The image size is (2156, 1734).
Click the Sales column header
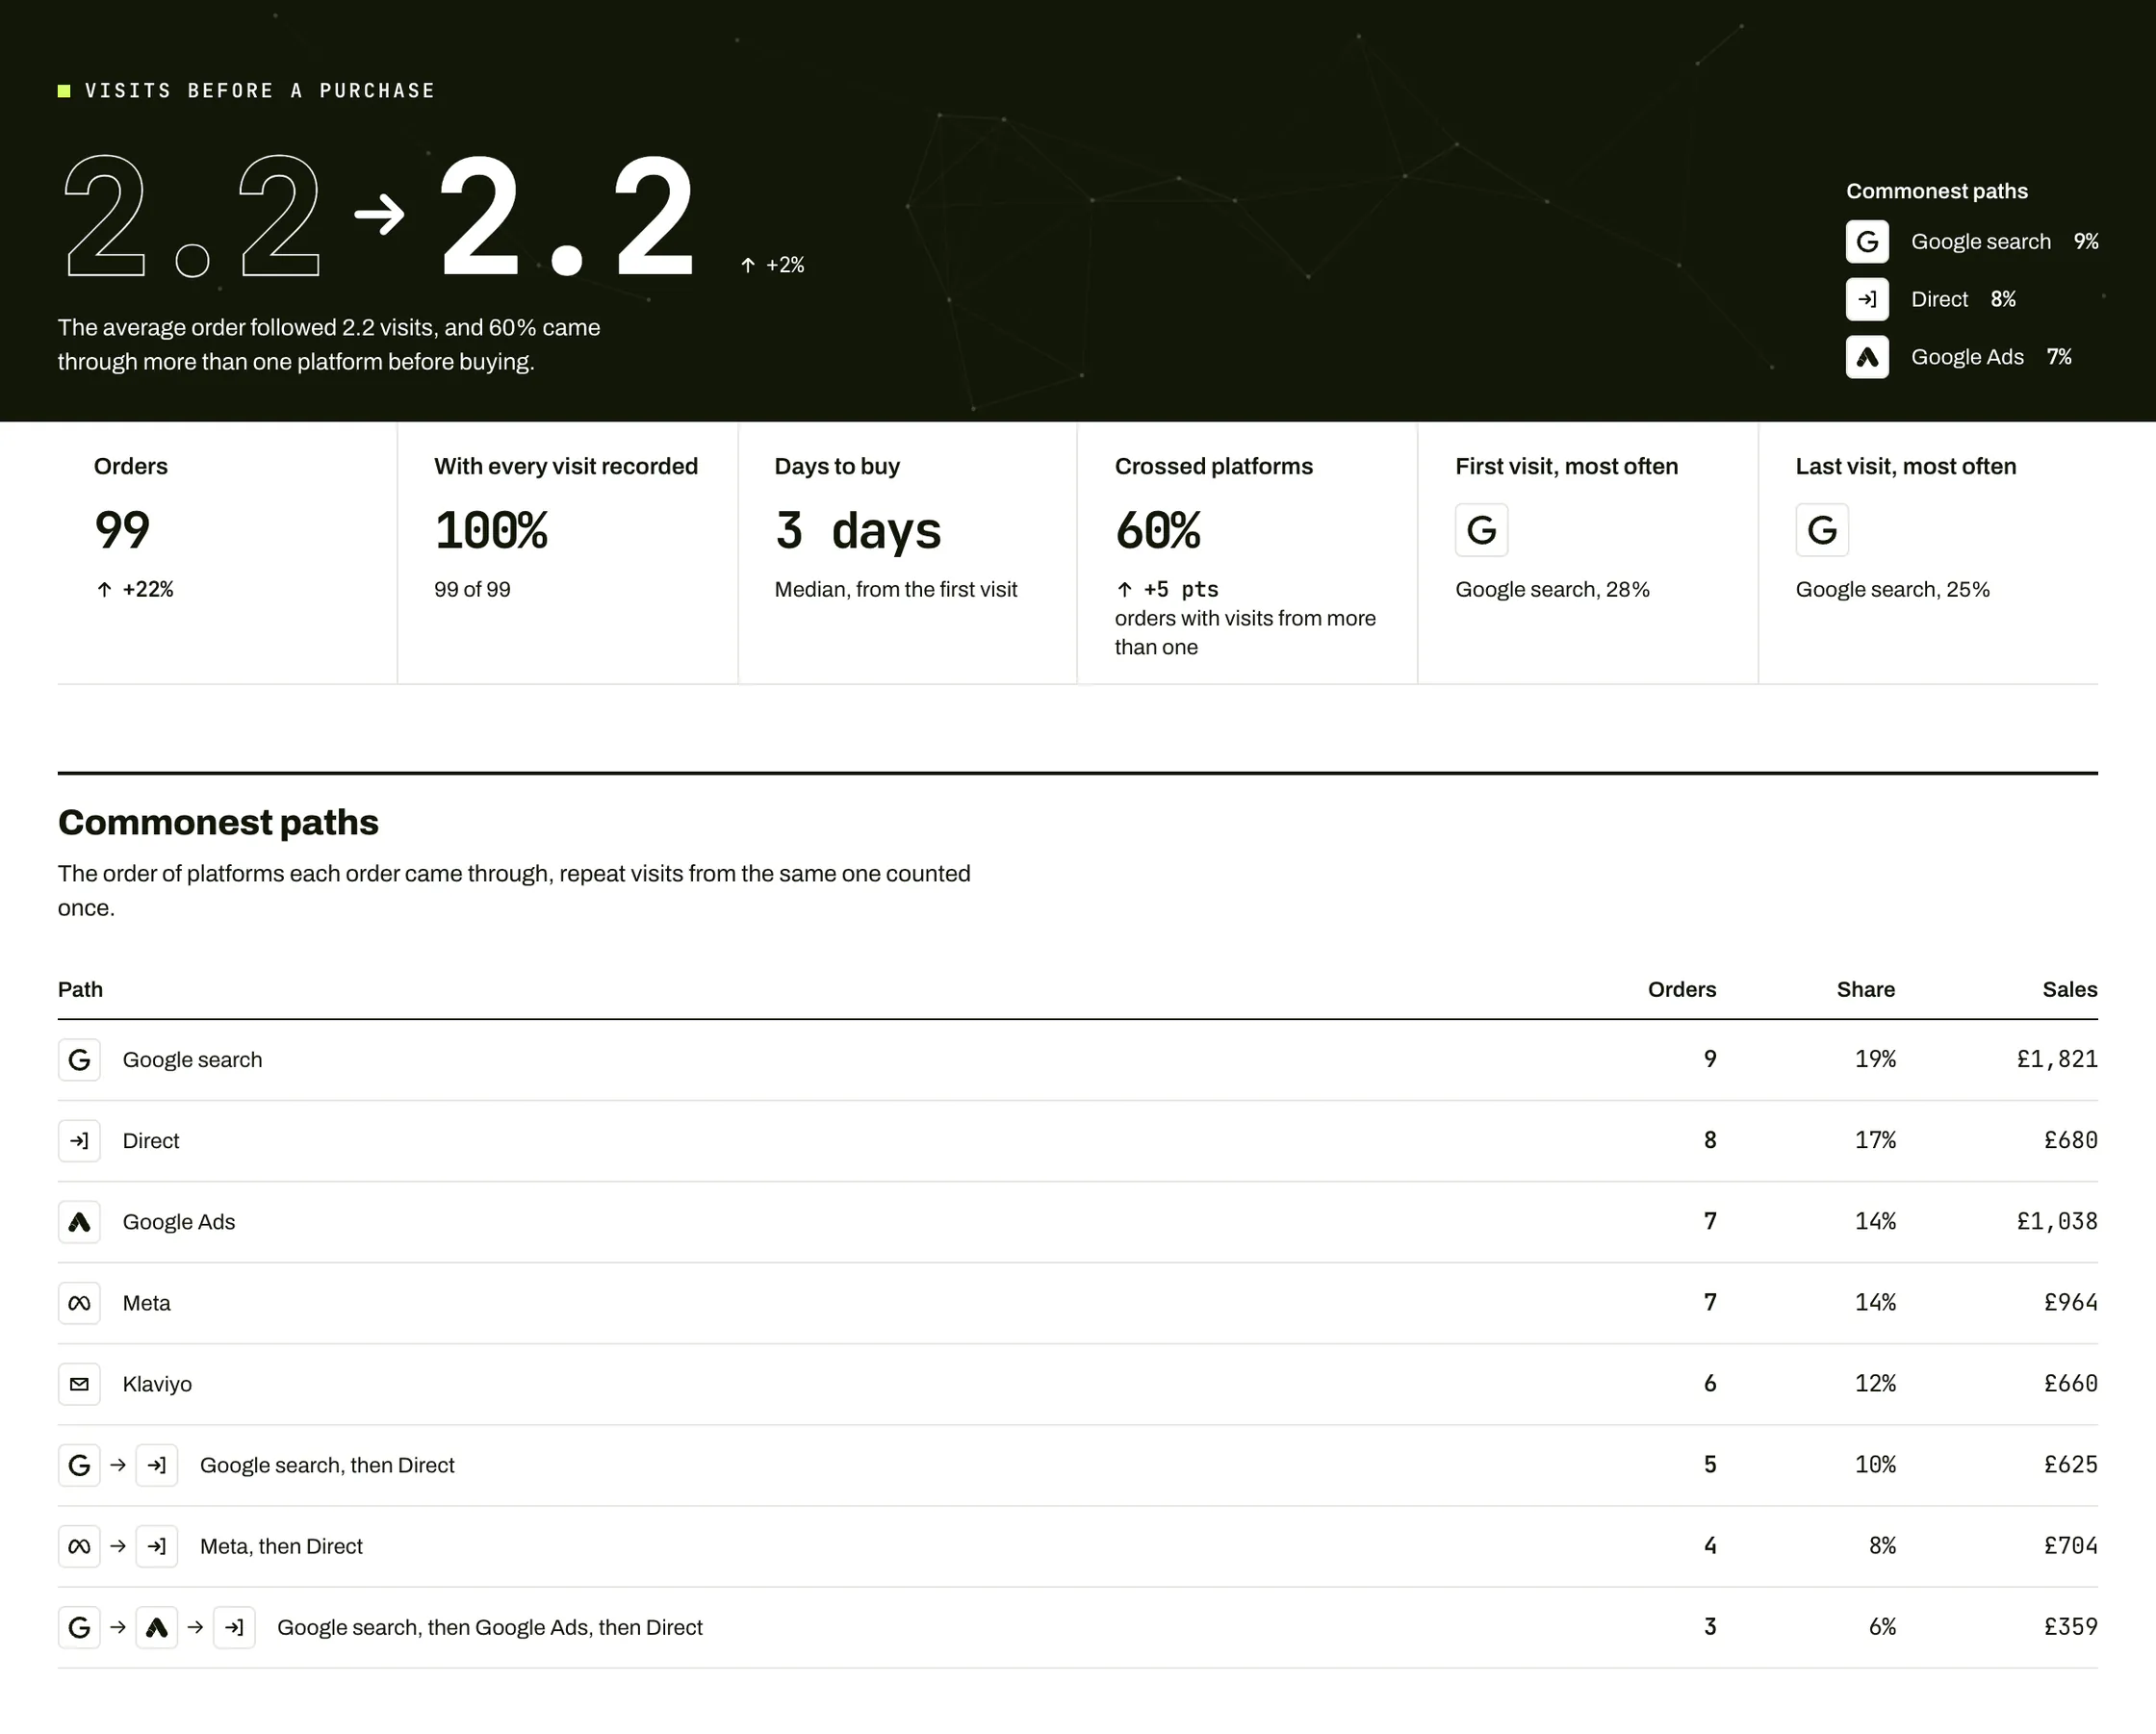2070,989
